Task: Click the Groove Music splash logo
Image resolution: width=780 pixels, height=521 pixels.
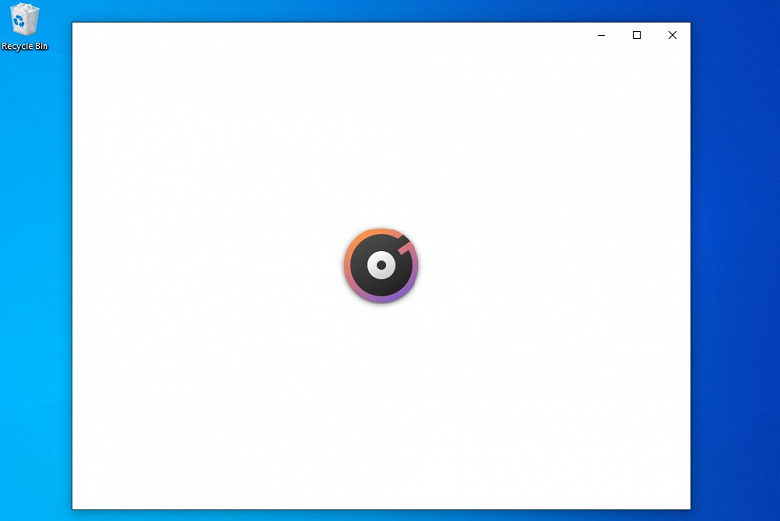Action: point(381,265)
